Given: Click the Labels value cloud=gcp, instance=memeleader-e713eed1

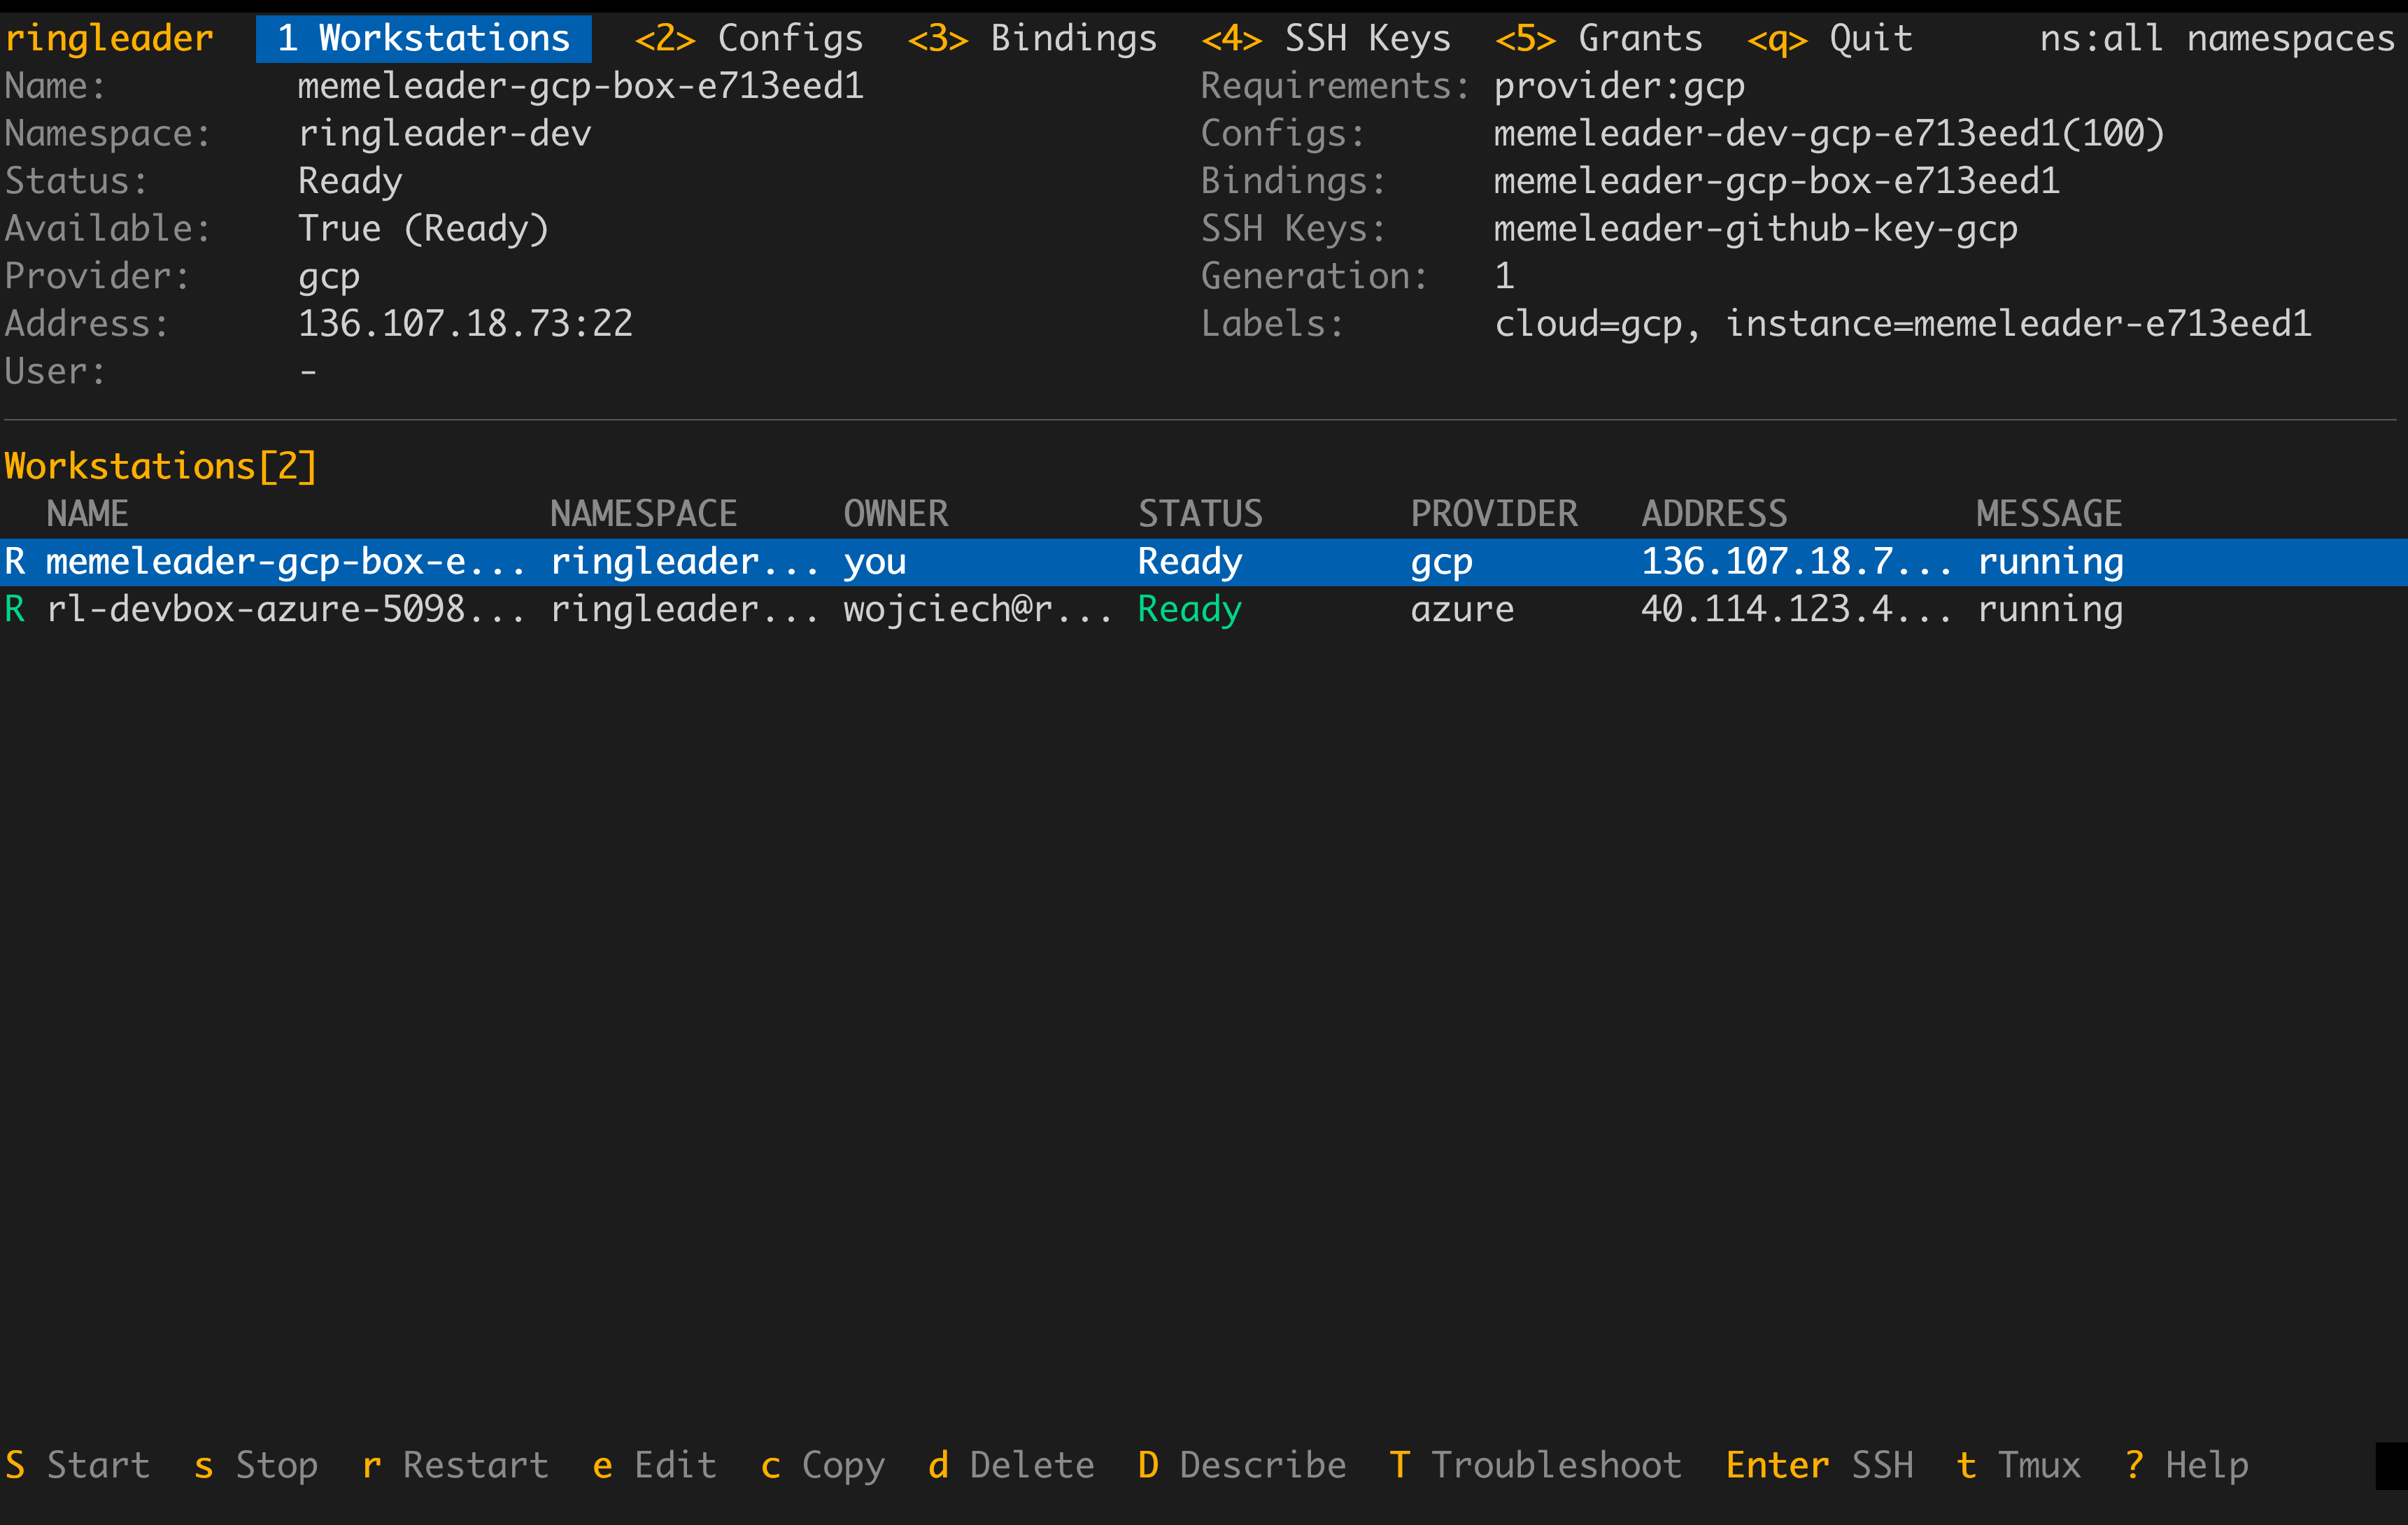Looking at the screenshot, I should tap(1903, 324).
